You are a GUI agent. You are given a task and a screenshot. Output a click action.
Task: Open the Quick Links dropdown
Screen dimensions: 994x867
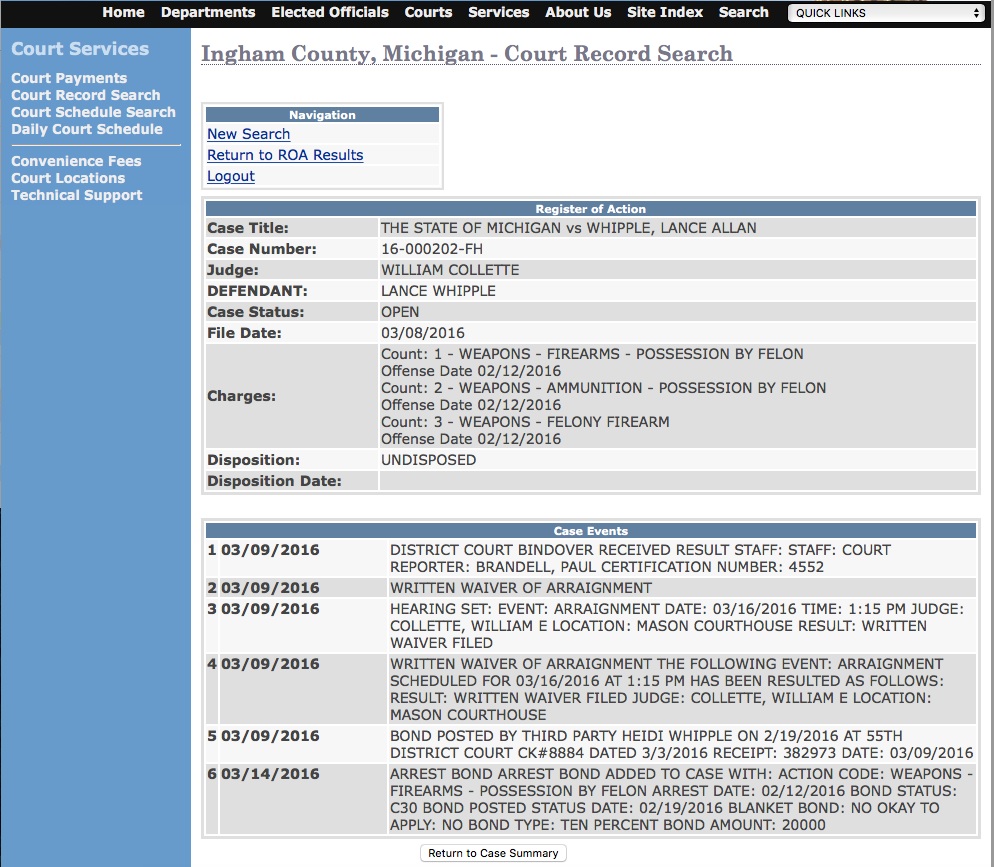tap(886, 13)
